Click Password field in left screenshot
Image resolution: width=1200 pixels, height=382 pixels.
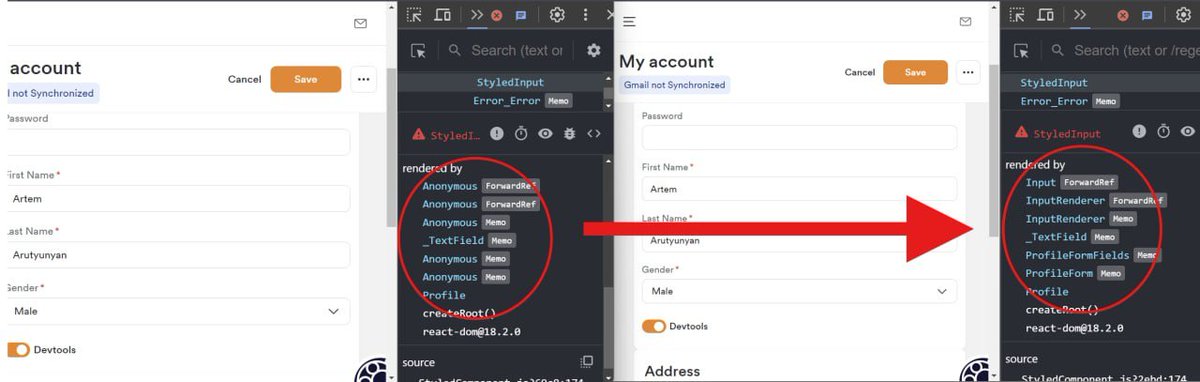point(178,142)
